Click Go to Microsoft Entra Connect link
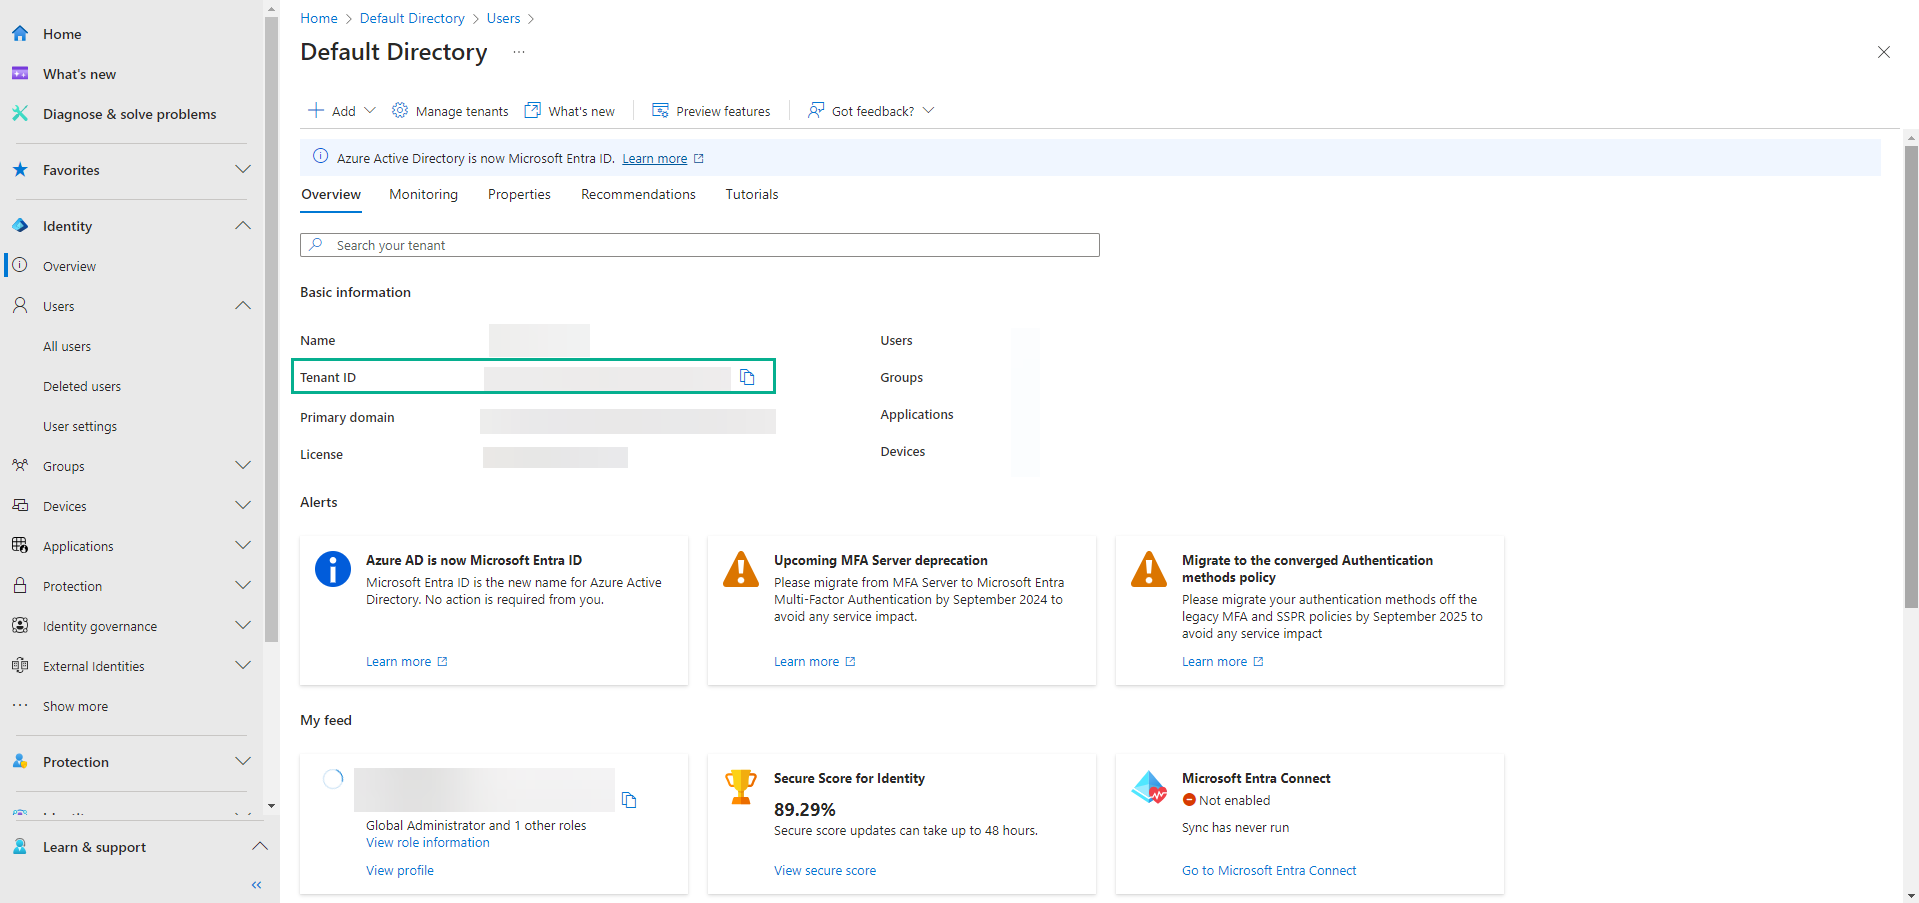 coord(1269,871)
